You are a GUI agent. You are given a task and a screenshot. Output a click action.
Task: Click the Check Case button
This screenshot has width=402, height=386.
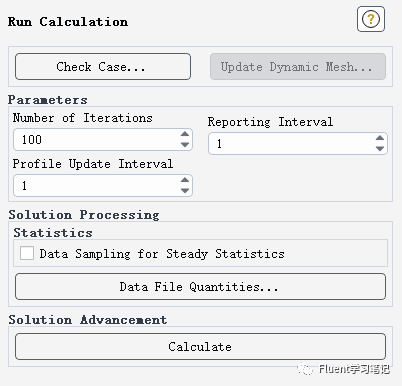(x=103, y=67)
